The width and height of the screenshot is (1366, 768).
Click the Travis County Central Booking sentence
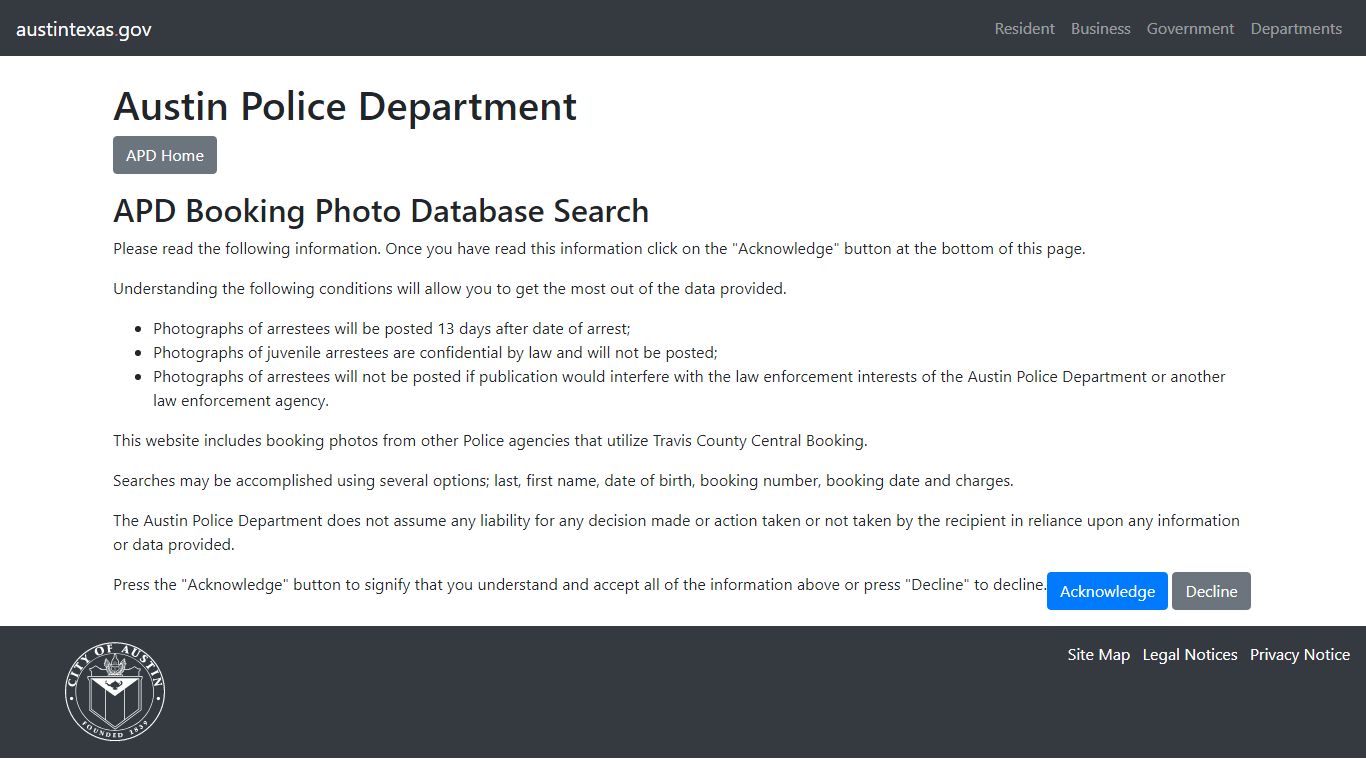click(x=490, y=440)
